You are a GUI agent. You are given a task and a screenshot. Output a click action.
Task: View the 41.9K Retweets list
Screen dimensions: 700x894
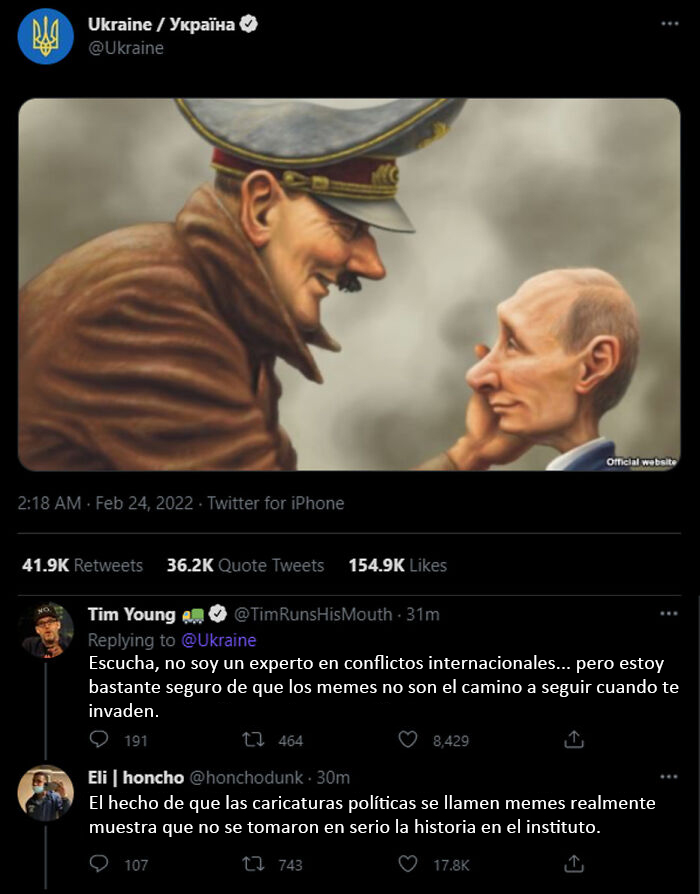(x=82, y=565)
